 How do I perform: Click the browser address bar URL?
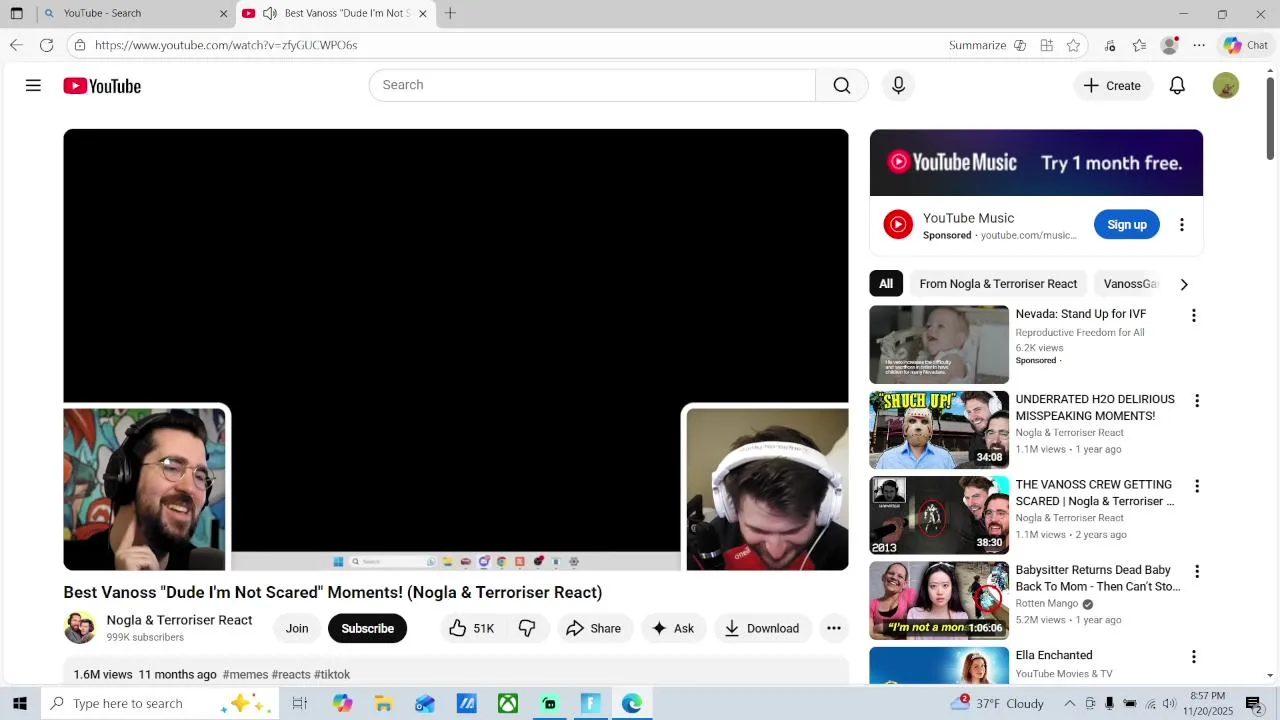226,45
